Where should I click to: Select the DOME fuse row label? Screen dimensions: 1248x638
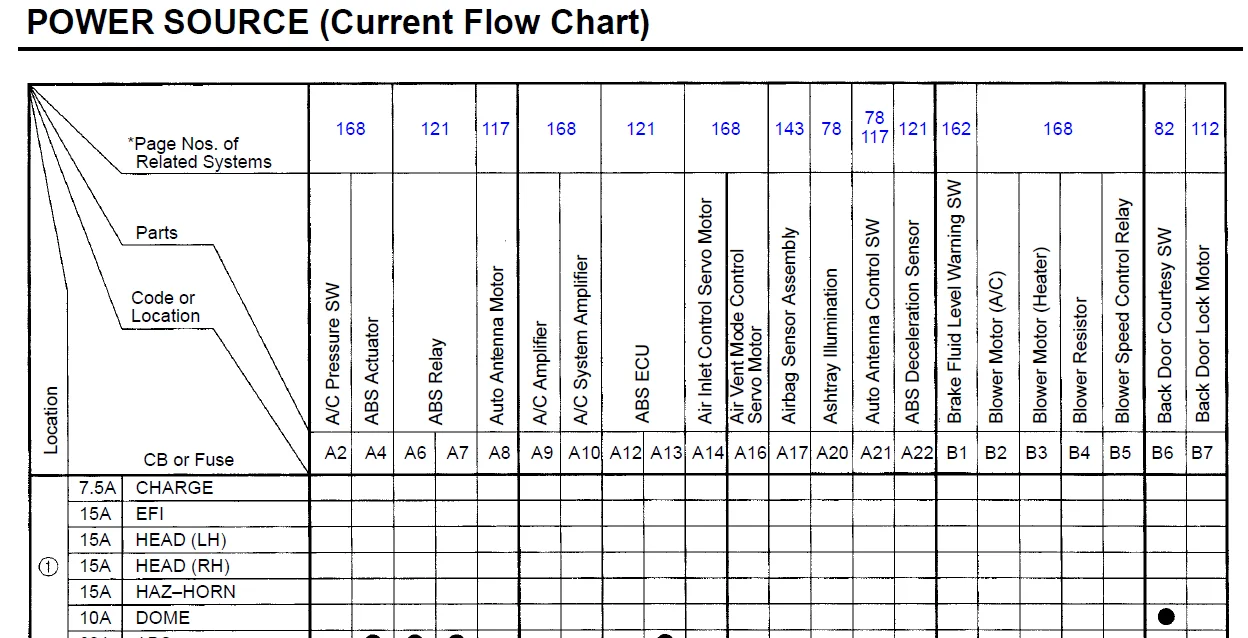[163, 618]
